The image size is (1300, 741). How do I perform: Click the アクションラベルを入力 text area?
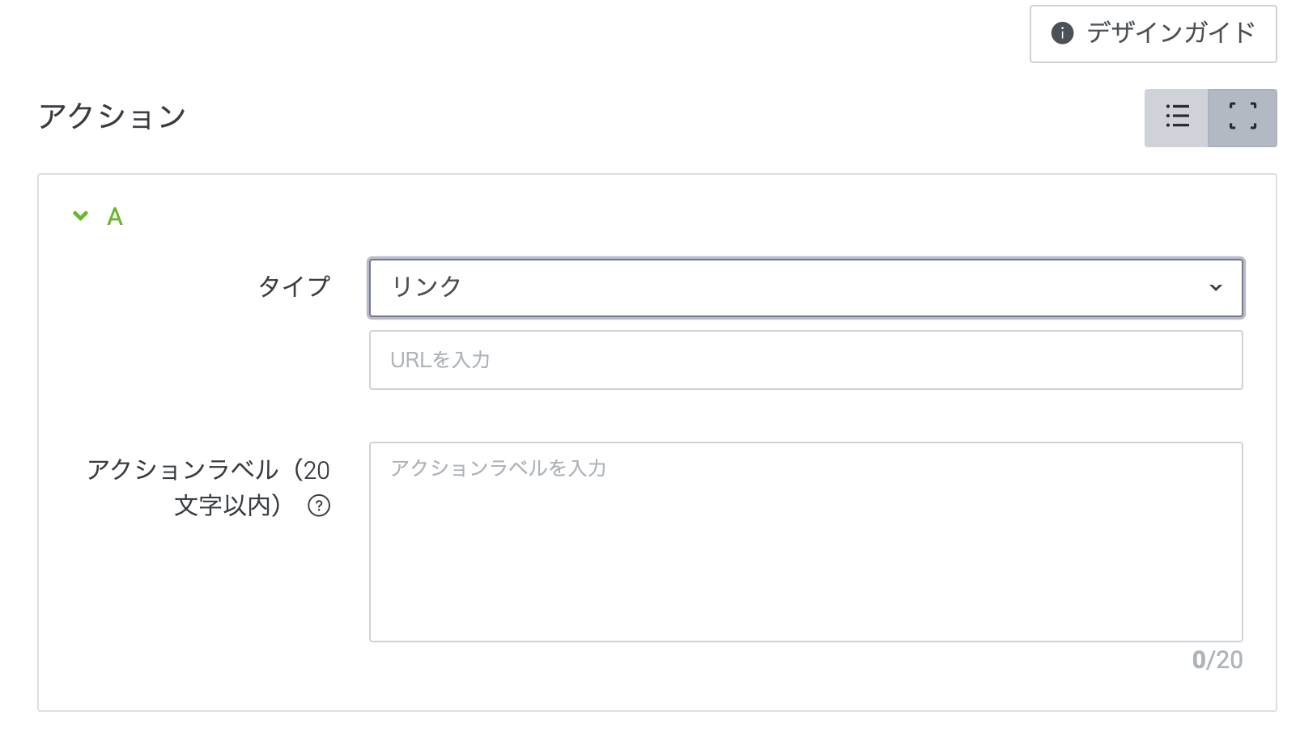click(x=805, y=541)
